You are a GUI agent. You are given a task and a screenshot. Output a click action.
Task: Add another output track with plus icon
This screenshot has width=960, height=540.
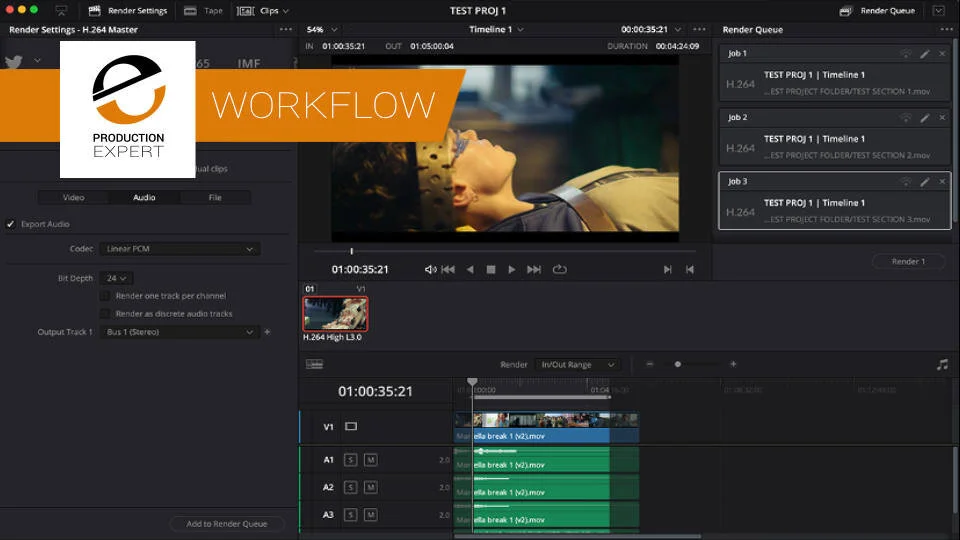[x=267, y=332]
